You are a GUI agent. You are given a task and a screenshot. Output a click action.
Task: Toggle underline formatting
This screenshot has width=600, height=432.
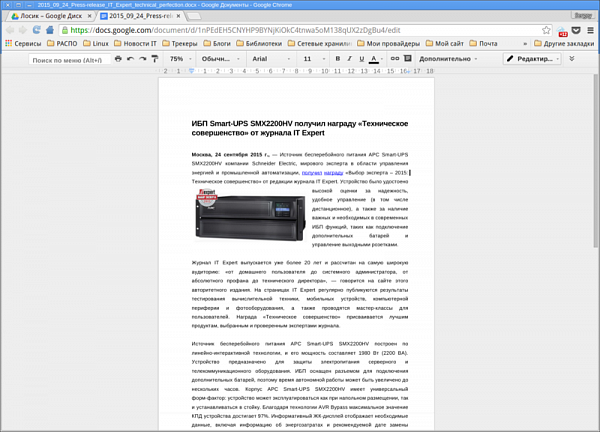click(x=362, y=59)
